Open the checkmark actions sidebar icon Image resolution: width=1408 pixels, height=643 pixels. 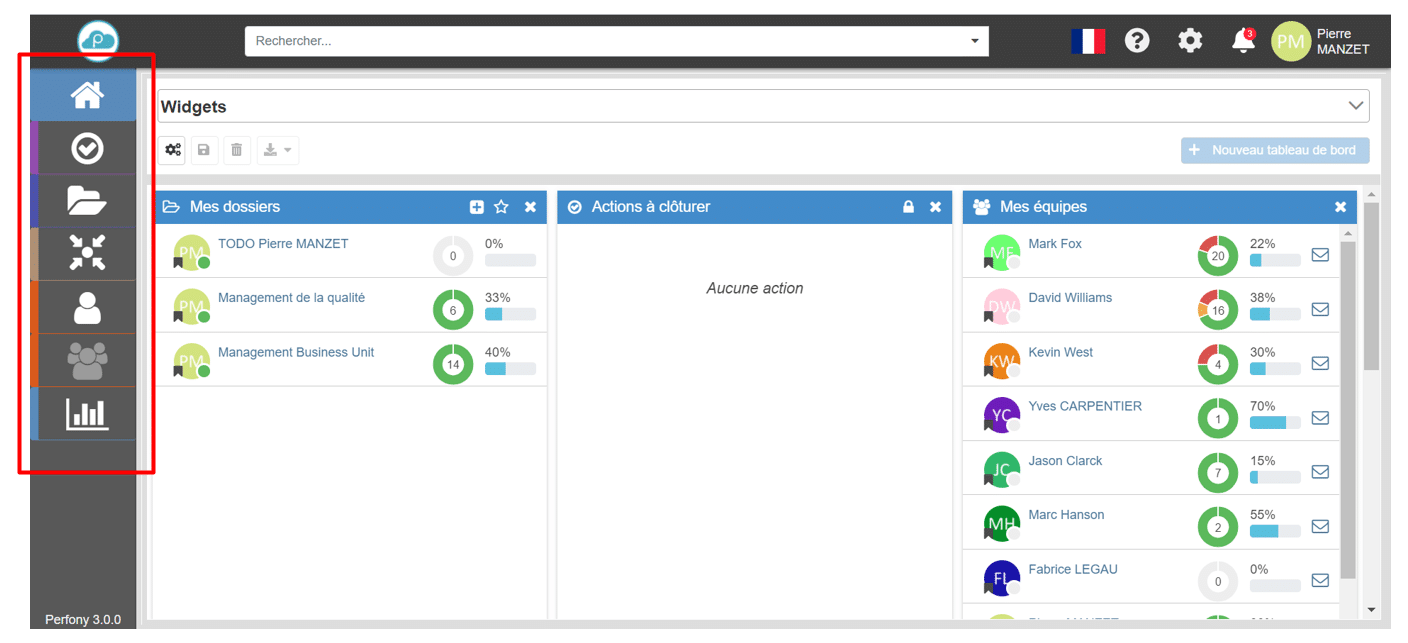point(87,149)
